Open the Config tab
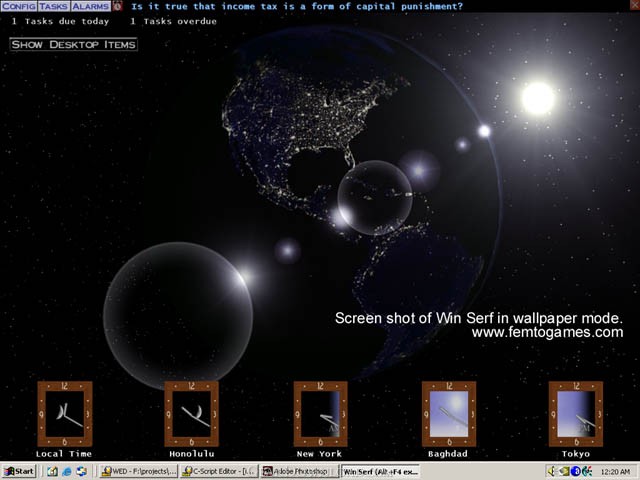The height and width of the screenshot is (480, 640). (x=18, y=6)
